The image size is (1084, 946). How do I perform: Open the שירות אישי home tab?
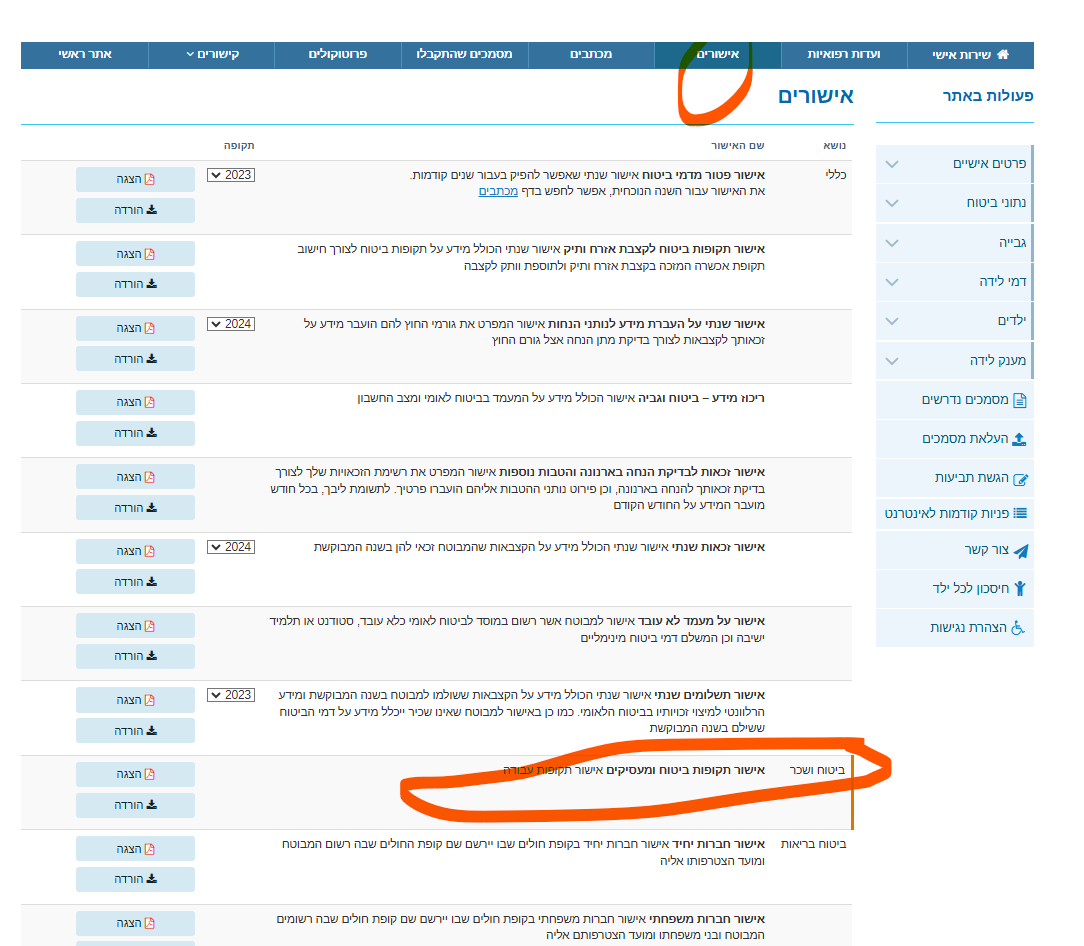(970, 55)
